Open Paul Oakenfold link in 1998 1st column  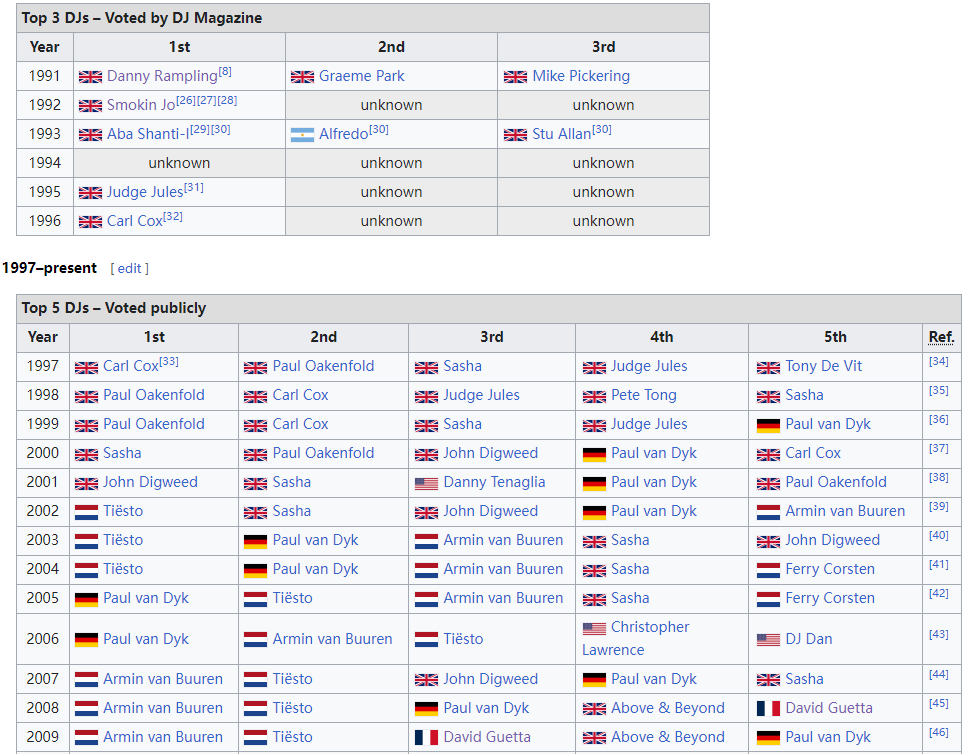153,395
